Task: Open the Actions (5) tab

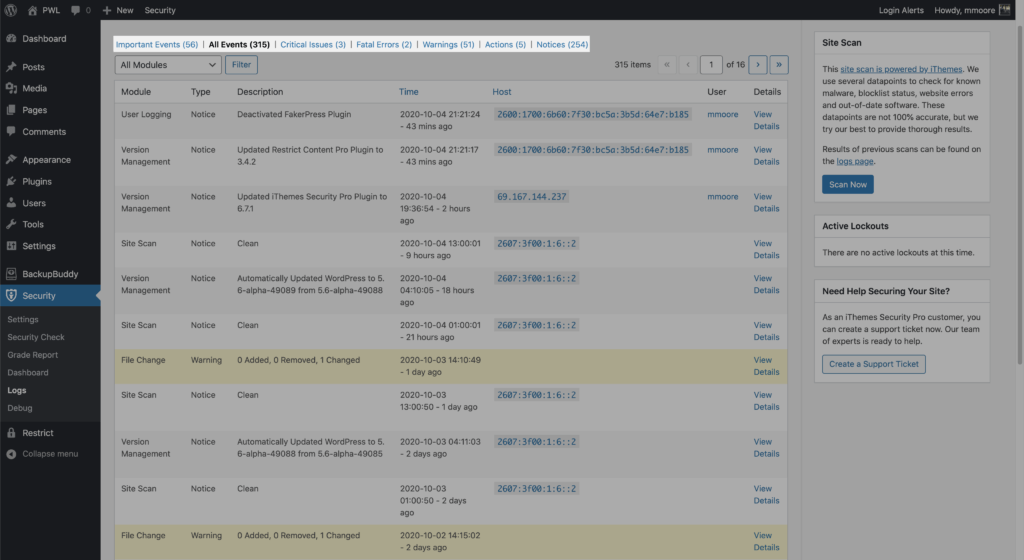Action: [x=505, y=44]
